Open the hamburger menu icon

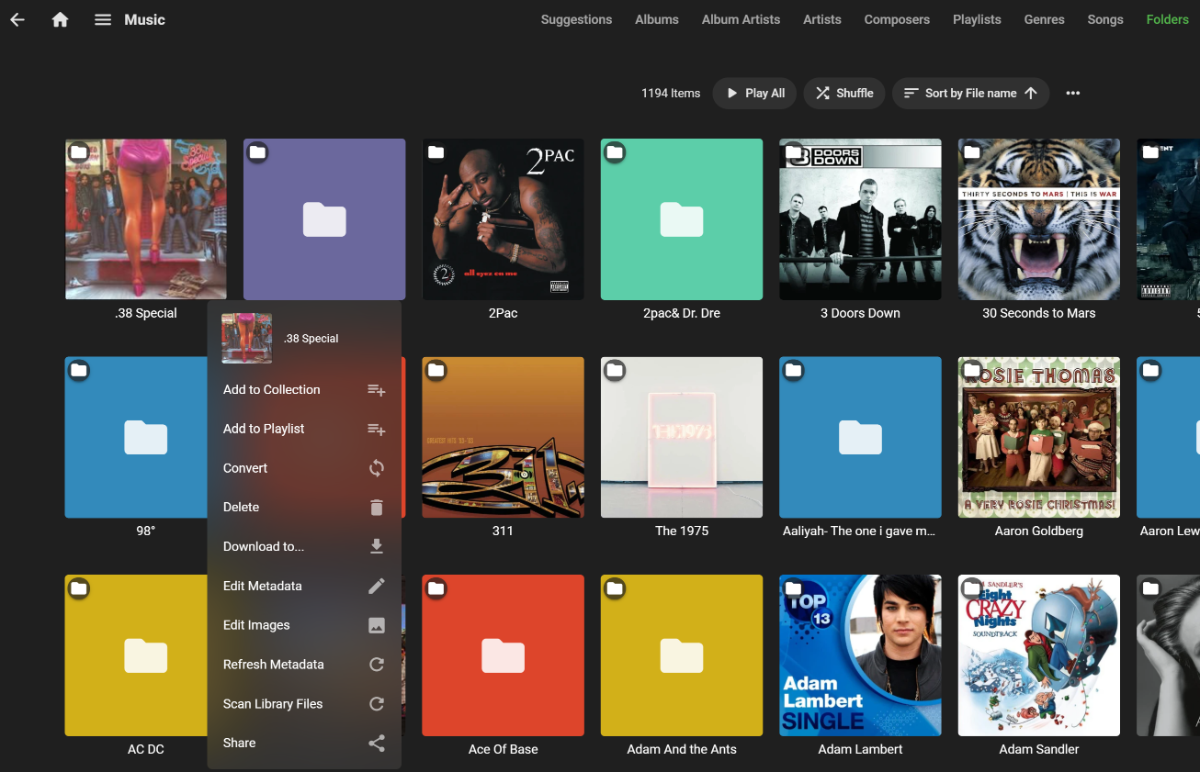(102, 20)
